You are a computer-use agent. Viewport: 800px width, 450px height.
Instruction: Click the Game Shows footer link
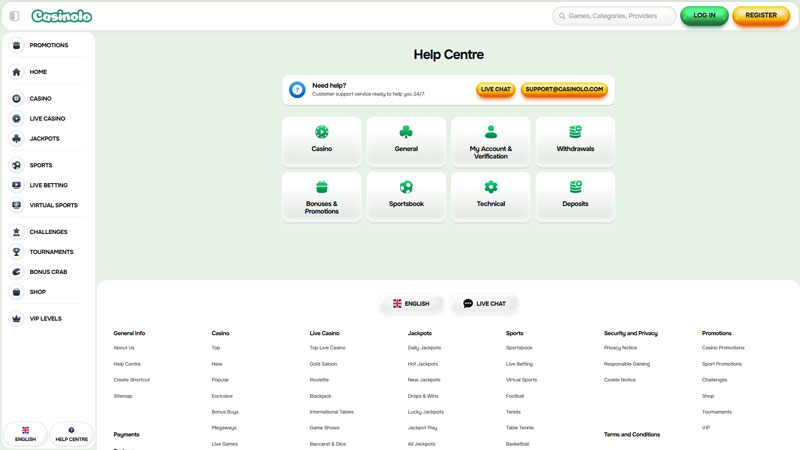pos(324,428)
